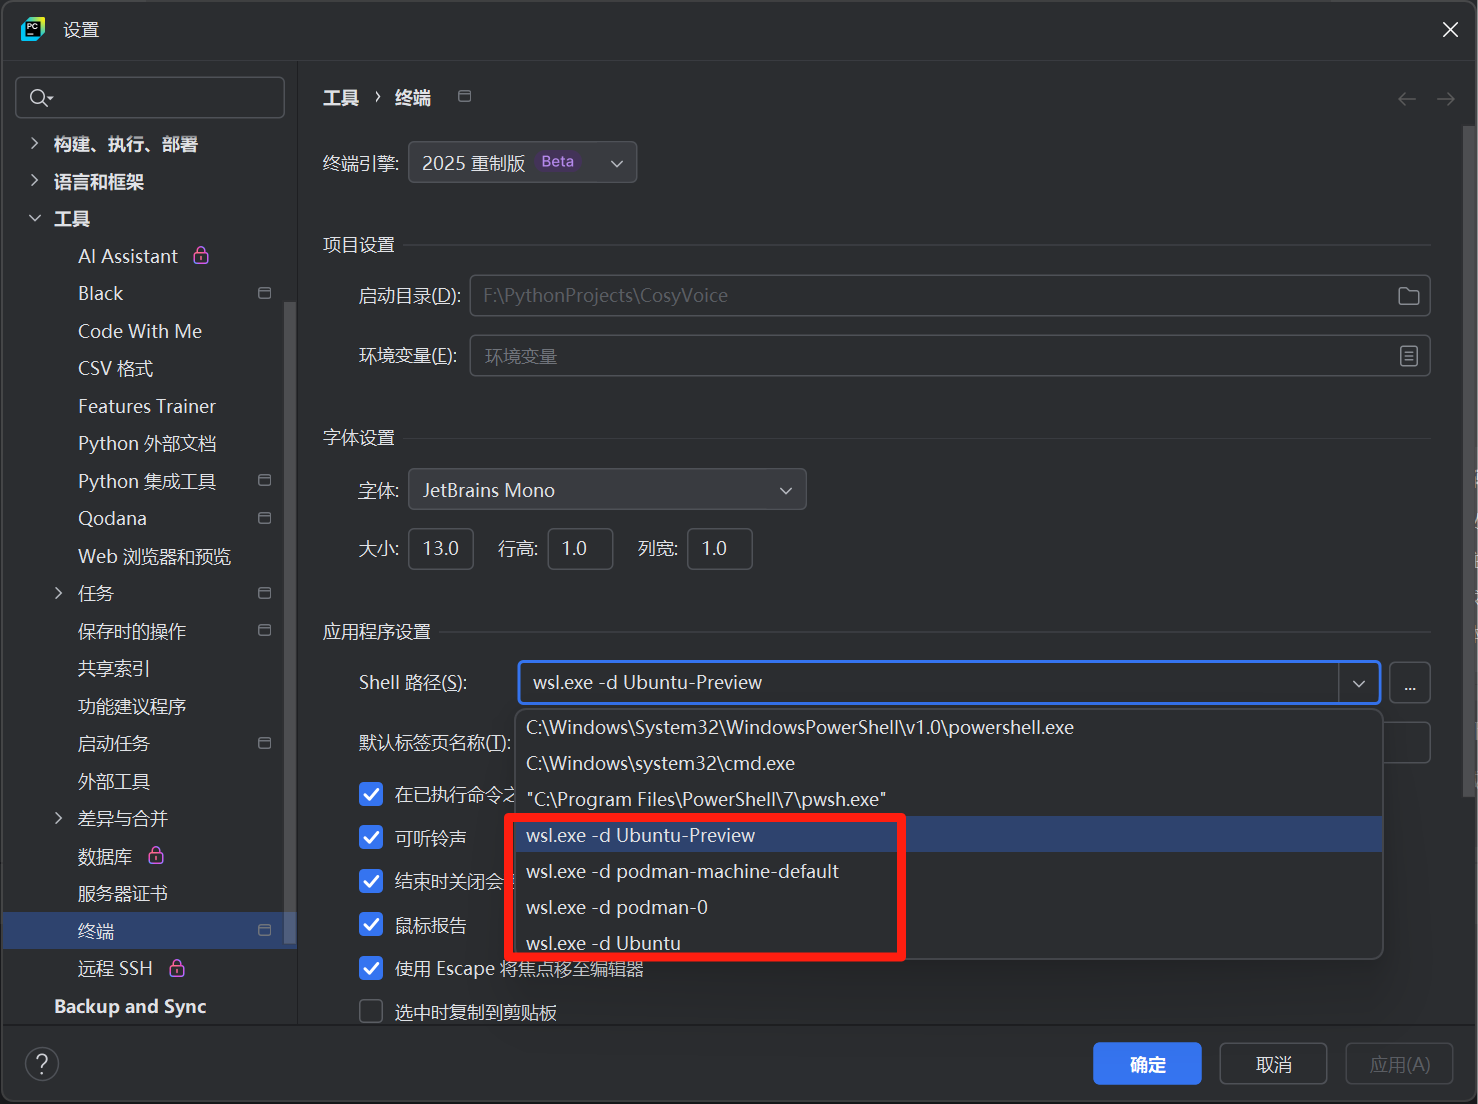Screen dimensions: 1478x1104
Task: Toggle 使用 Escape 将焦点移至编辑器 checkbox
Action: 371,968
